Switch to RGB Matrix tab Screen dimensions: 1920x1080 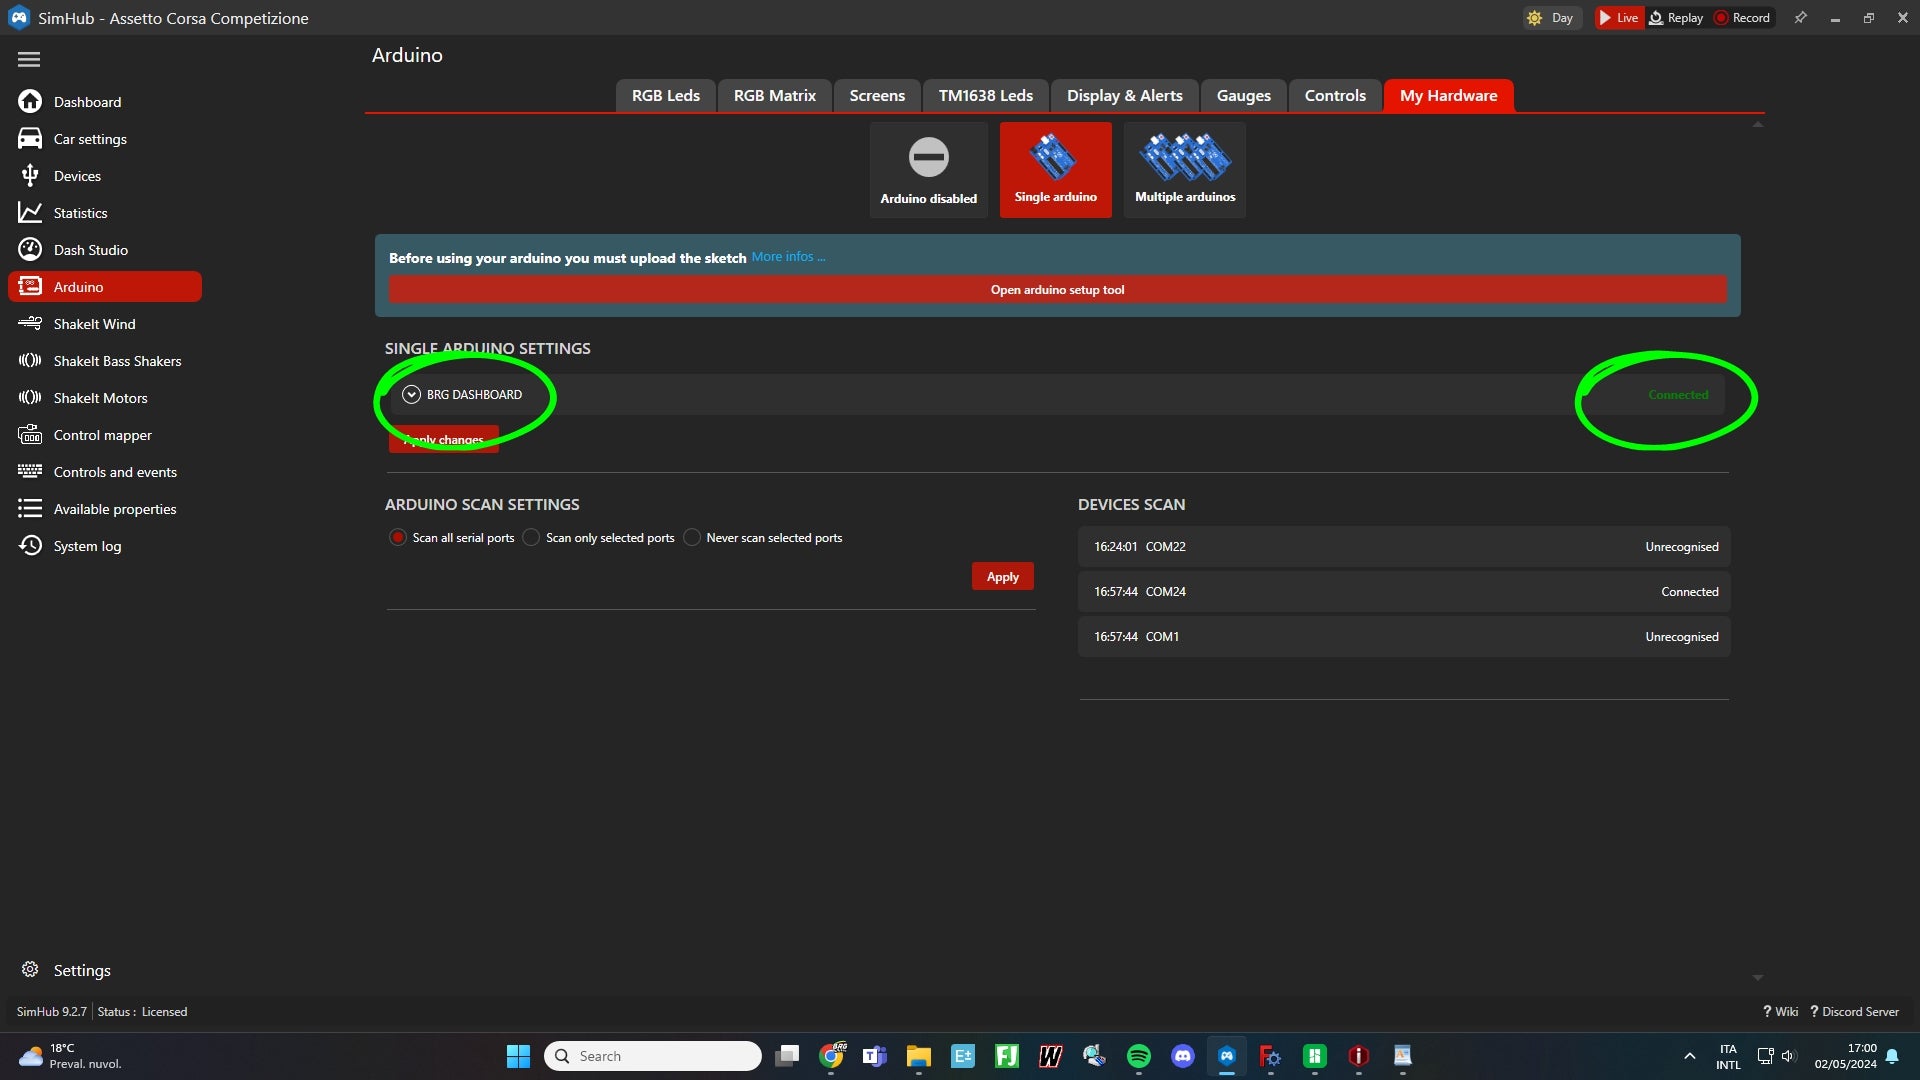775,96
